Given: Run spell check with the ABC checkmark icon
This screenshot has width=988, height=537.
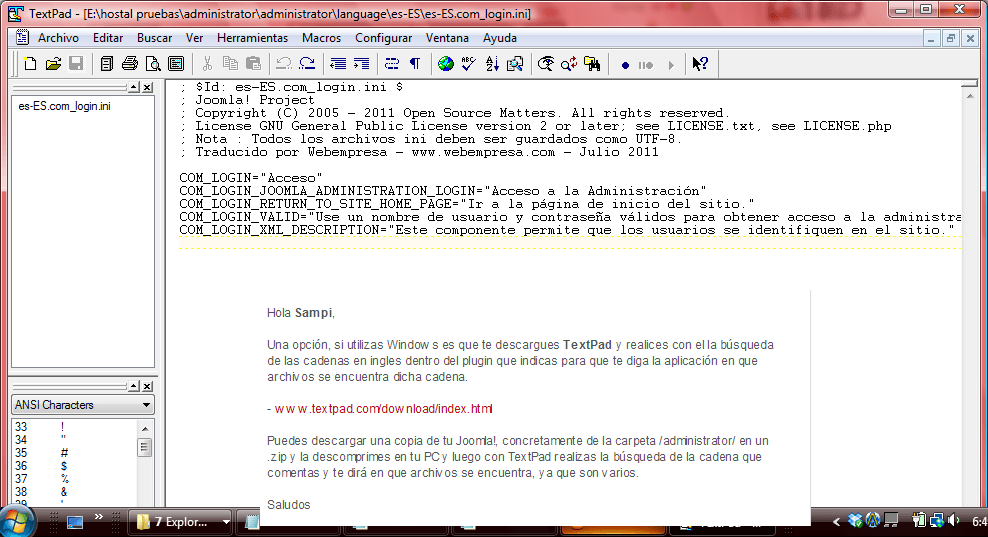Looking at the screenshot, I should (469, 64).
